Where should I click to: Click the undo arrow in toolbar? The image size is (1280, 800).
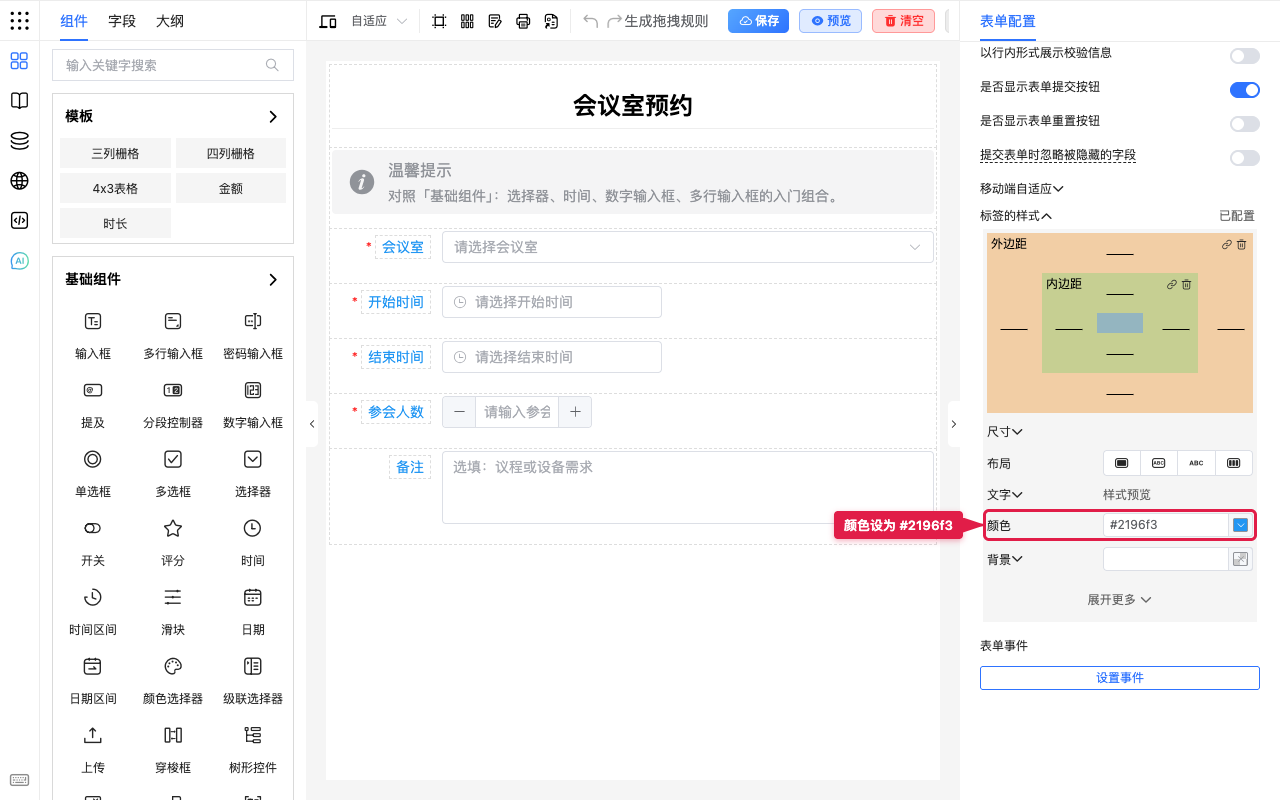coord(591,21)
